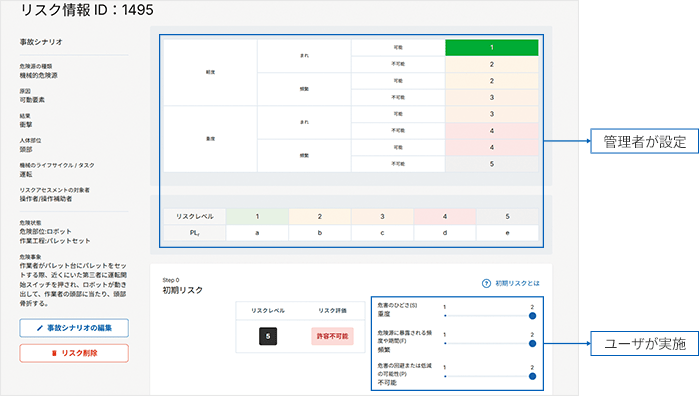Select risk level 4 in リスクレベル row
This screenshot has width=700, height=396.
pos(445,217)
